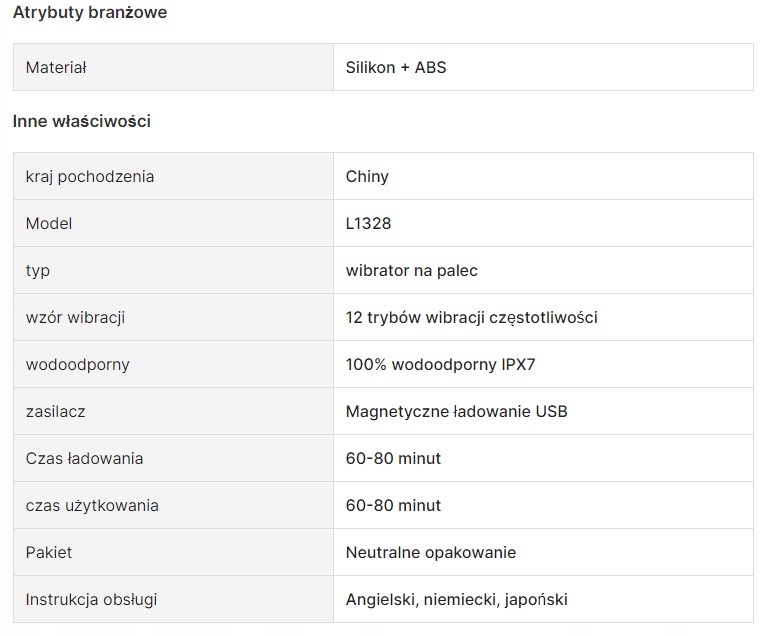Click the model number "L1328"
The width and height of the screenshot is (761, 636).
pos(369,224)
